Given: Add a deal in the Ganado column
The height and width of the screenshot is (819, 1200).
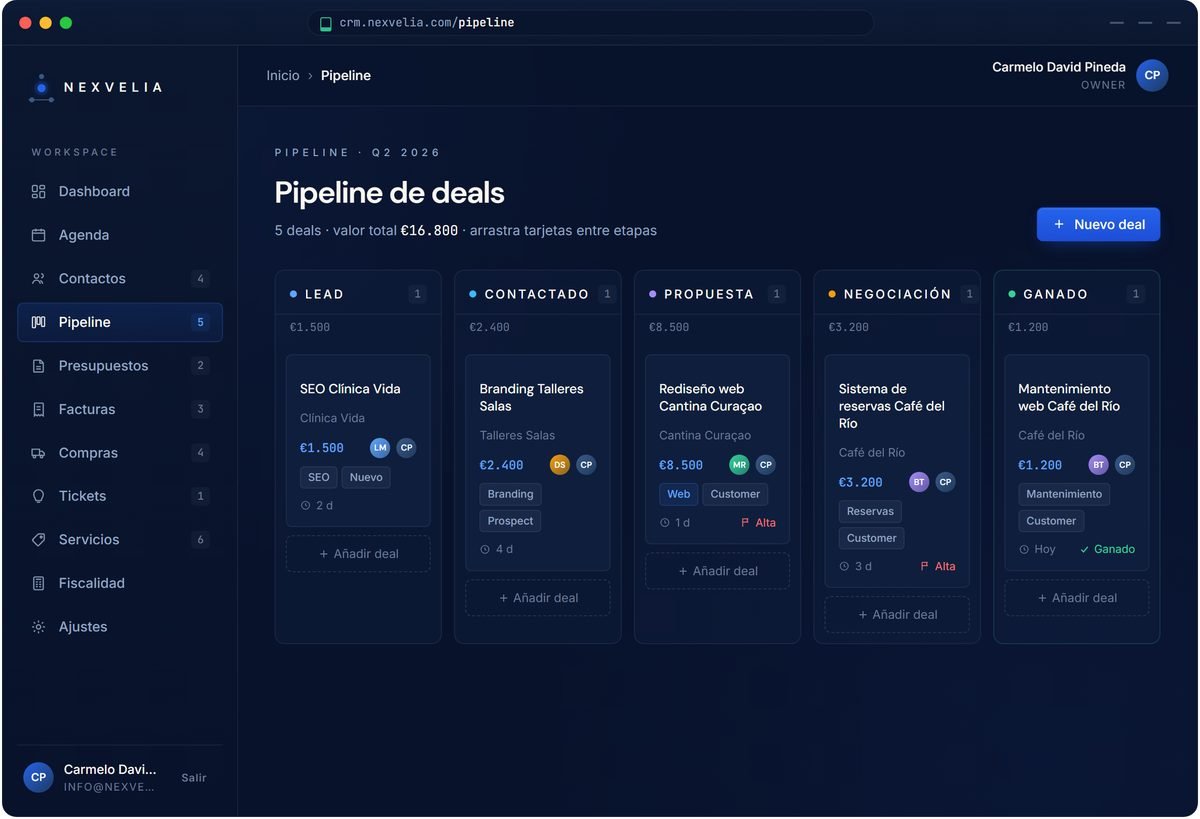Looking at the screenshot, I should [x=1076, y=598].
